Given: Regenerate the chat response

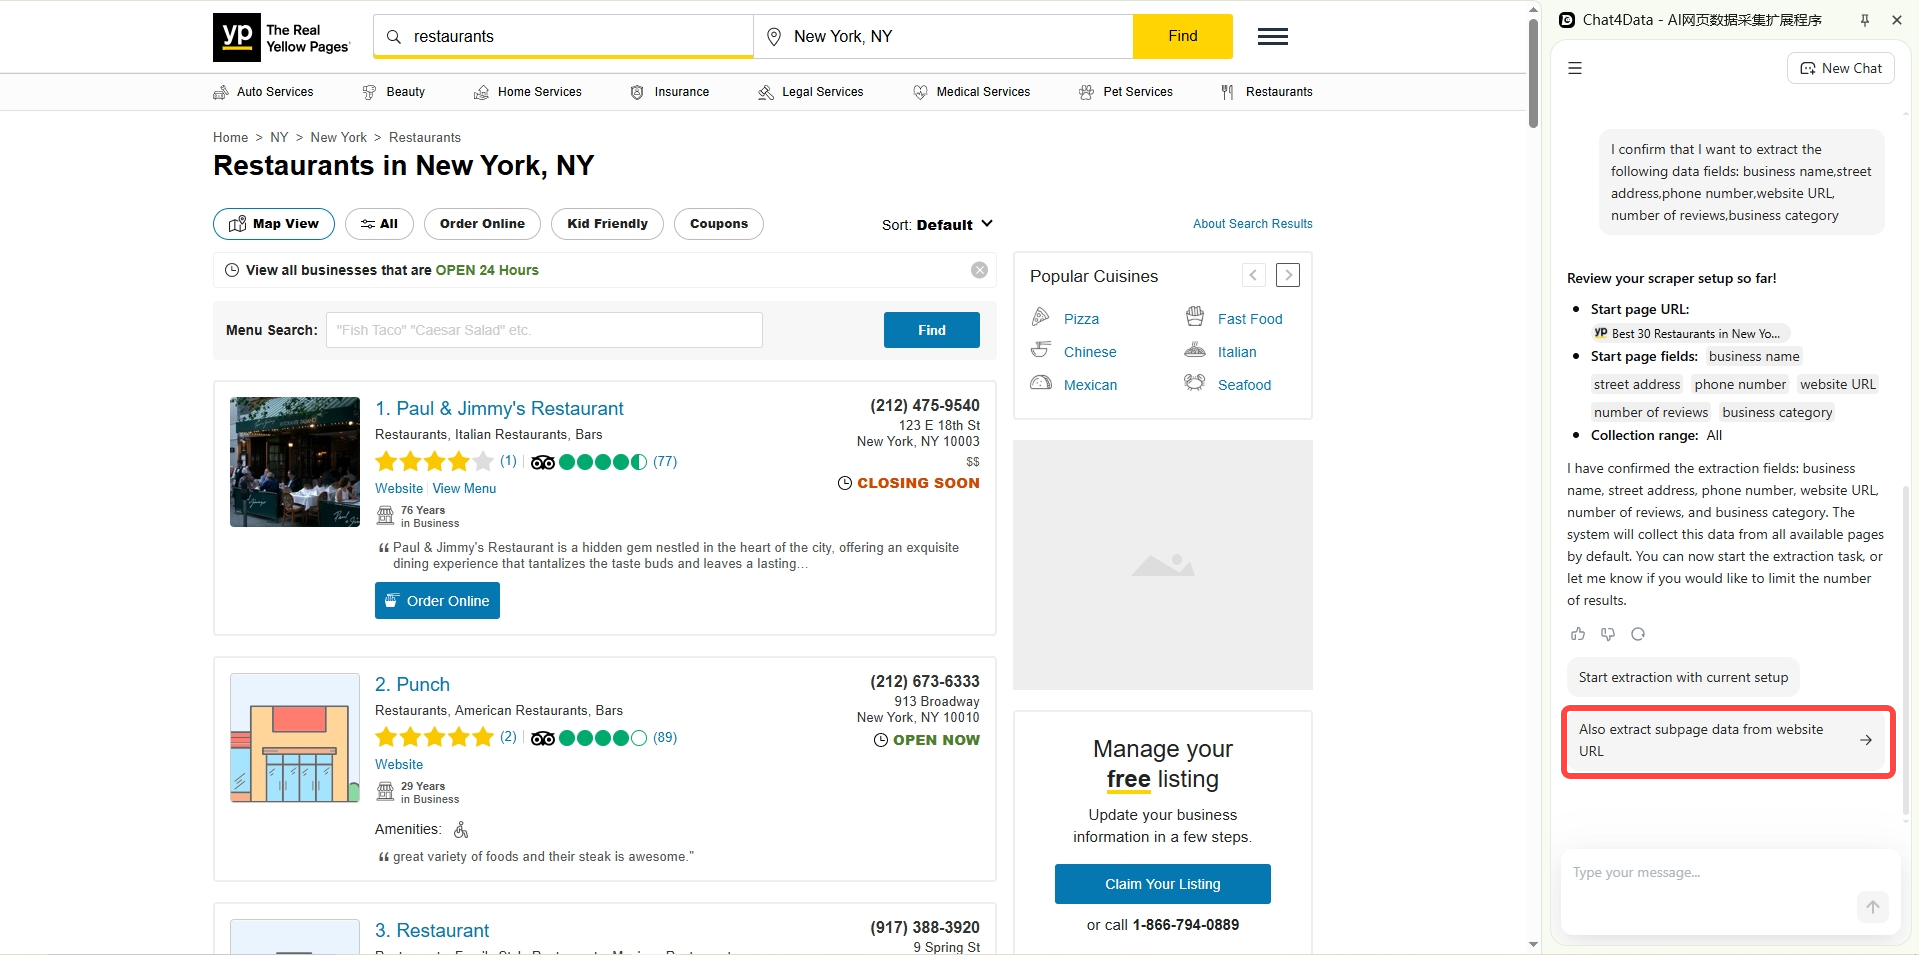Looking at the screenshot, I should click(x=1638, y=634).
